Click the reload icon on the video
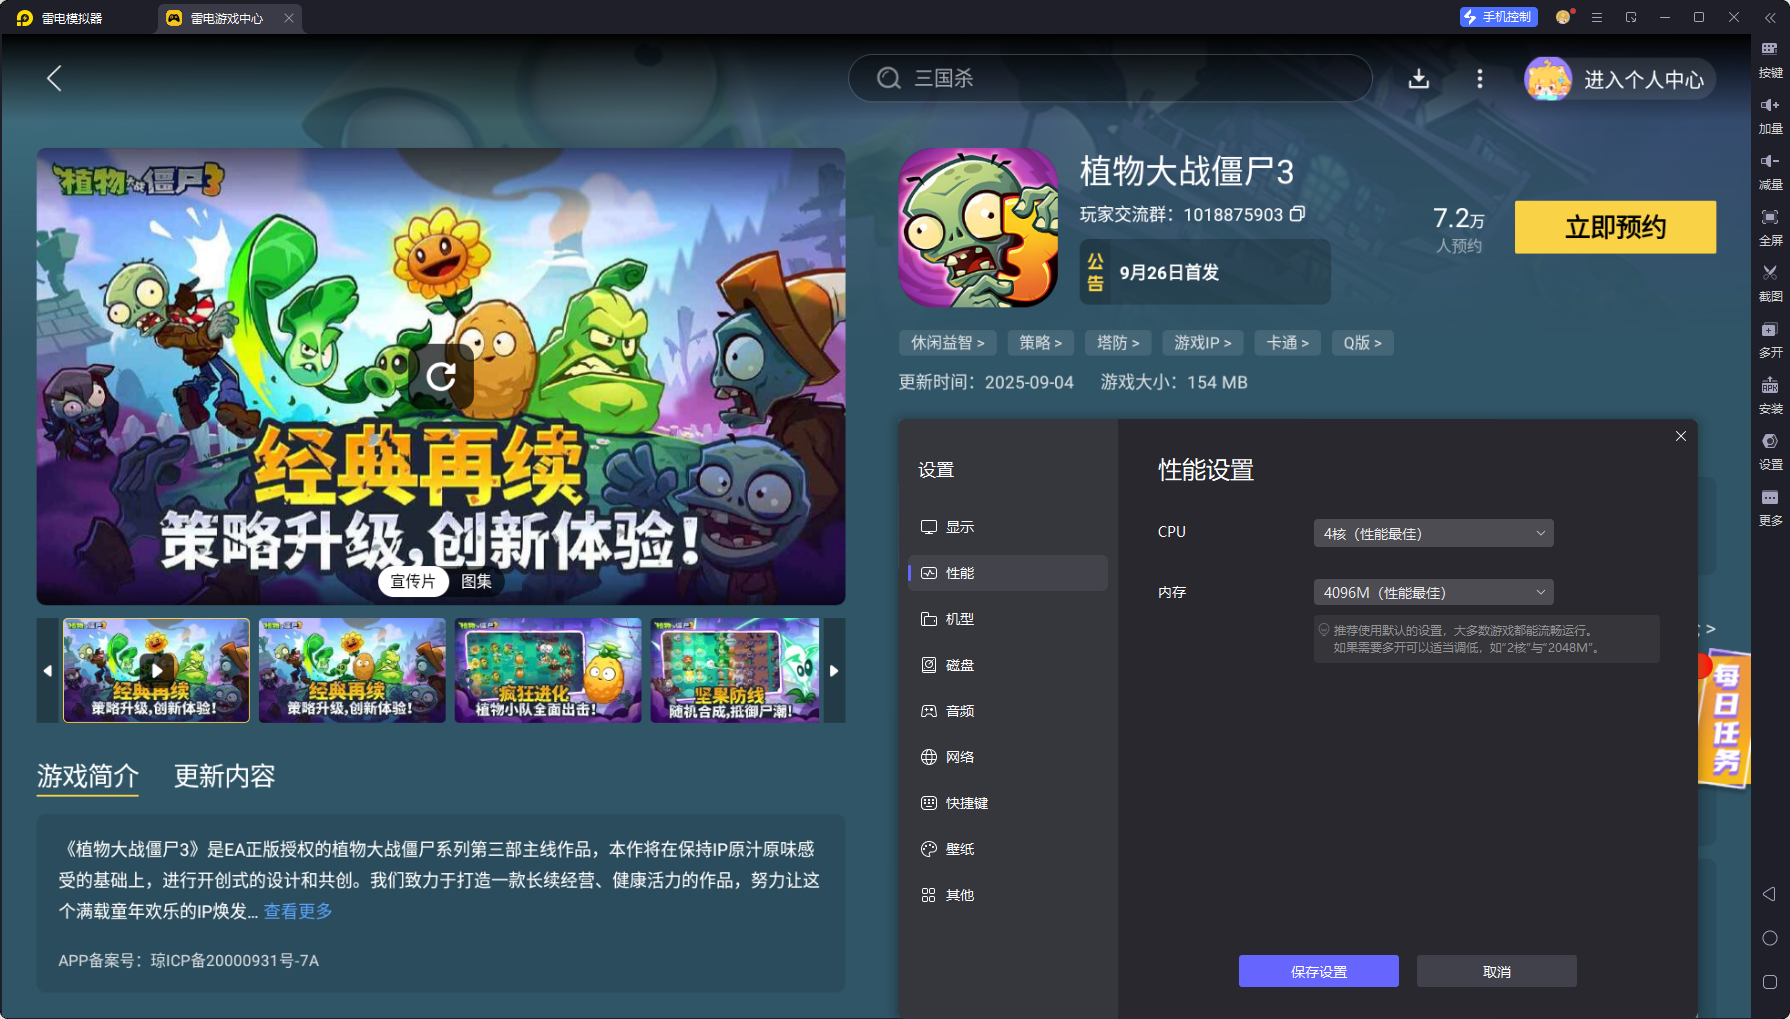1790x1019 pixels. tap(441, 376)
